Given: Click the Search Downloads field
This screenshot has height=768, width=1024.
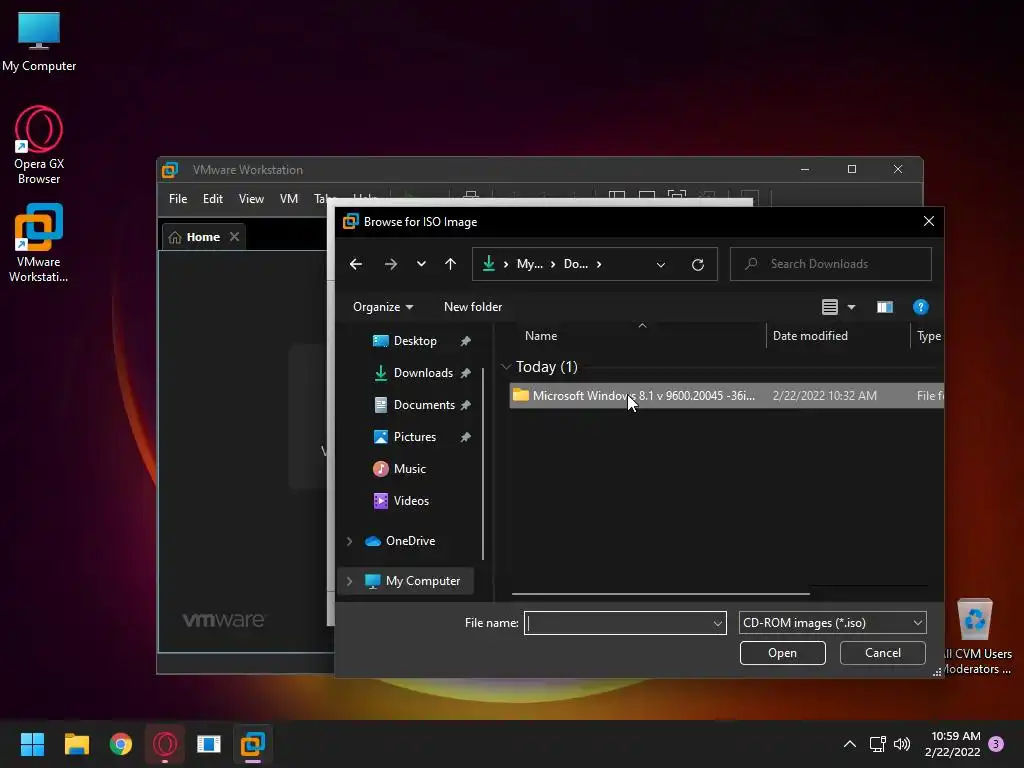Looking at the screenshot, I should point(831,264).
